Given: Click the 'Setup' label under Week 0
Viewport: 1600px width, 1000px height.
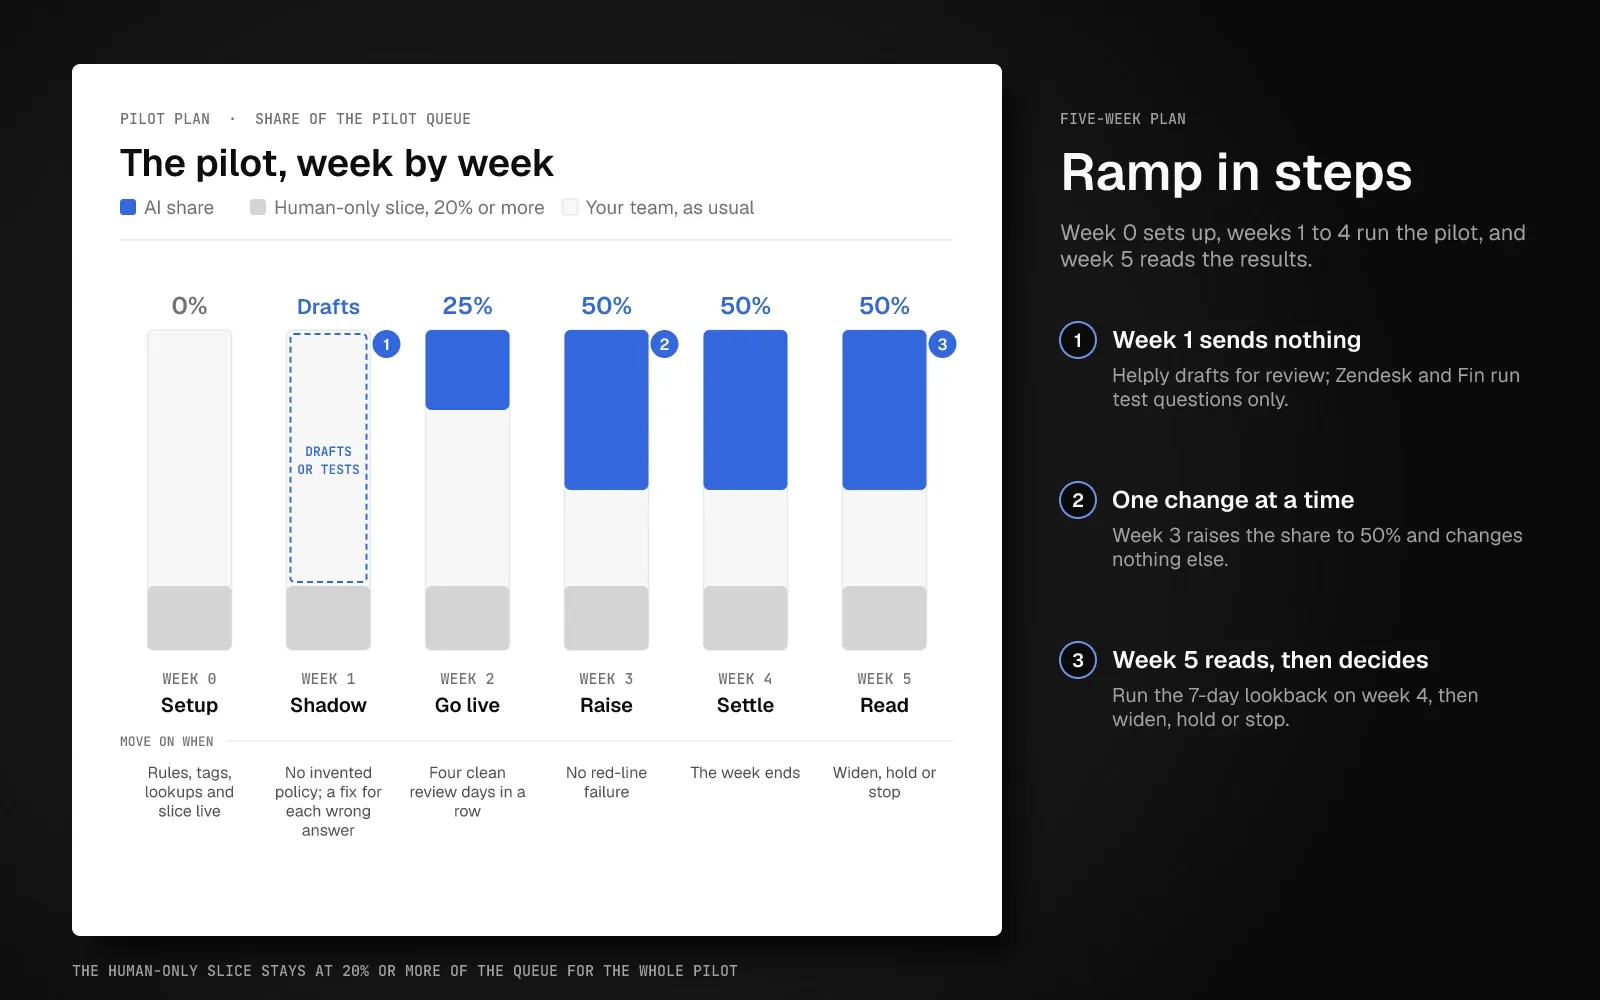Looking at the screenshot, I should click(x=189, y=705).
